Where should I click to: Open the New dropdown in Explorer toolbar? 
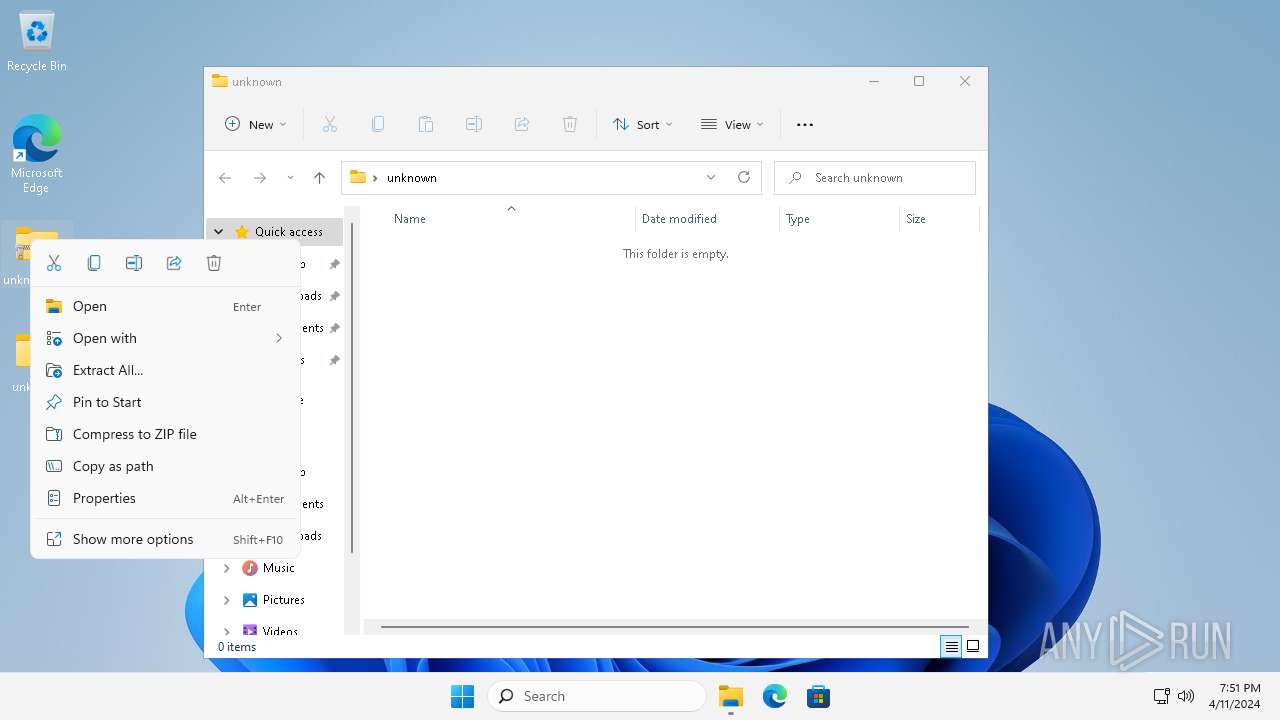[256, 124]
